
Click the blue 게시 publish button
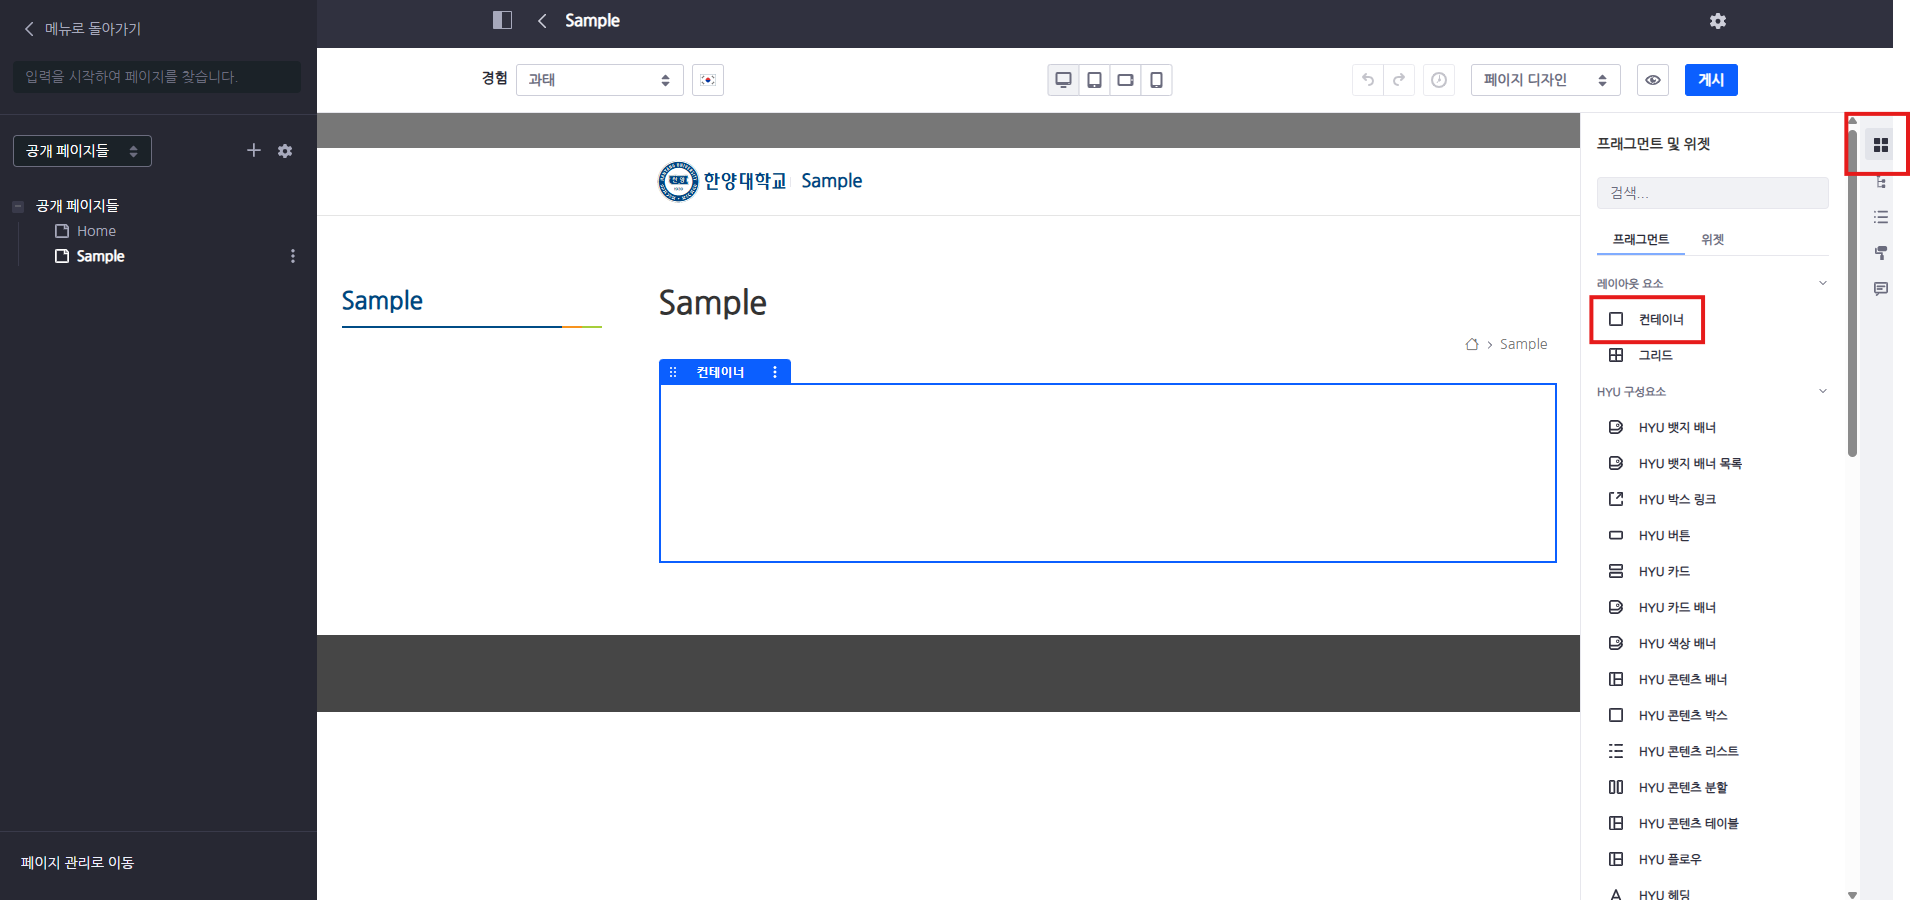1710,80
